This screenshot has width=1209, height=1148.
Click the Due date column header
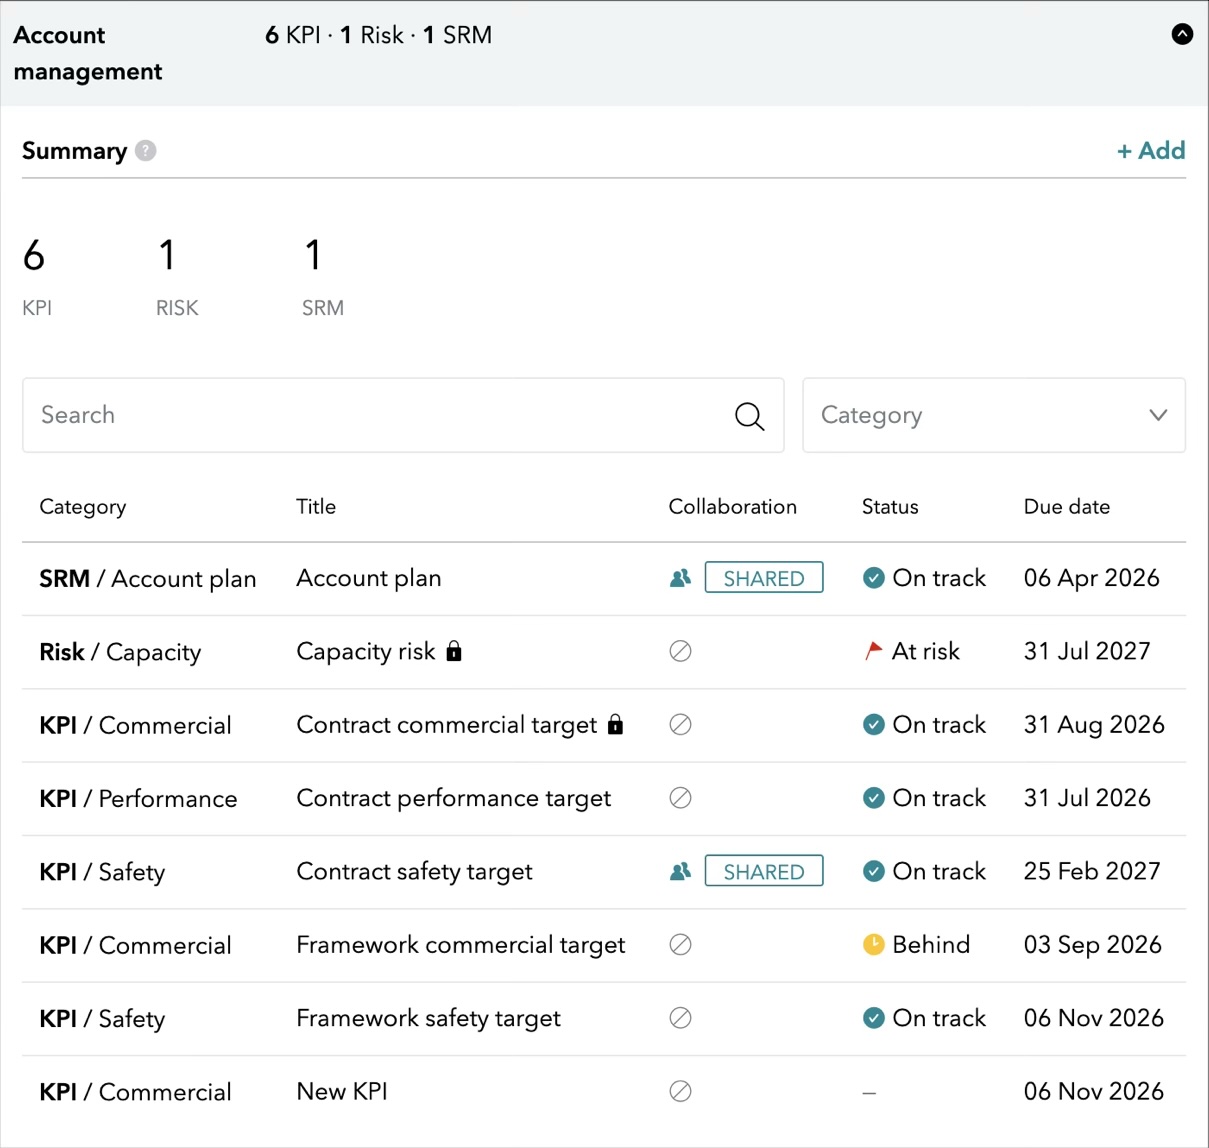1067,506
